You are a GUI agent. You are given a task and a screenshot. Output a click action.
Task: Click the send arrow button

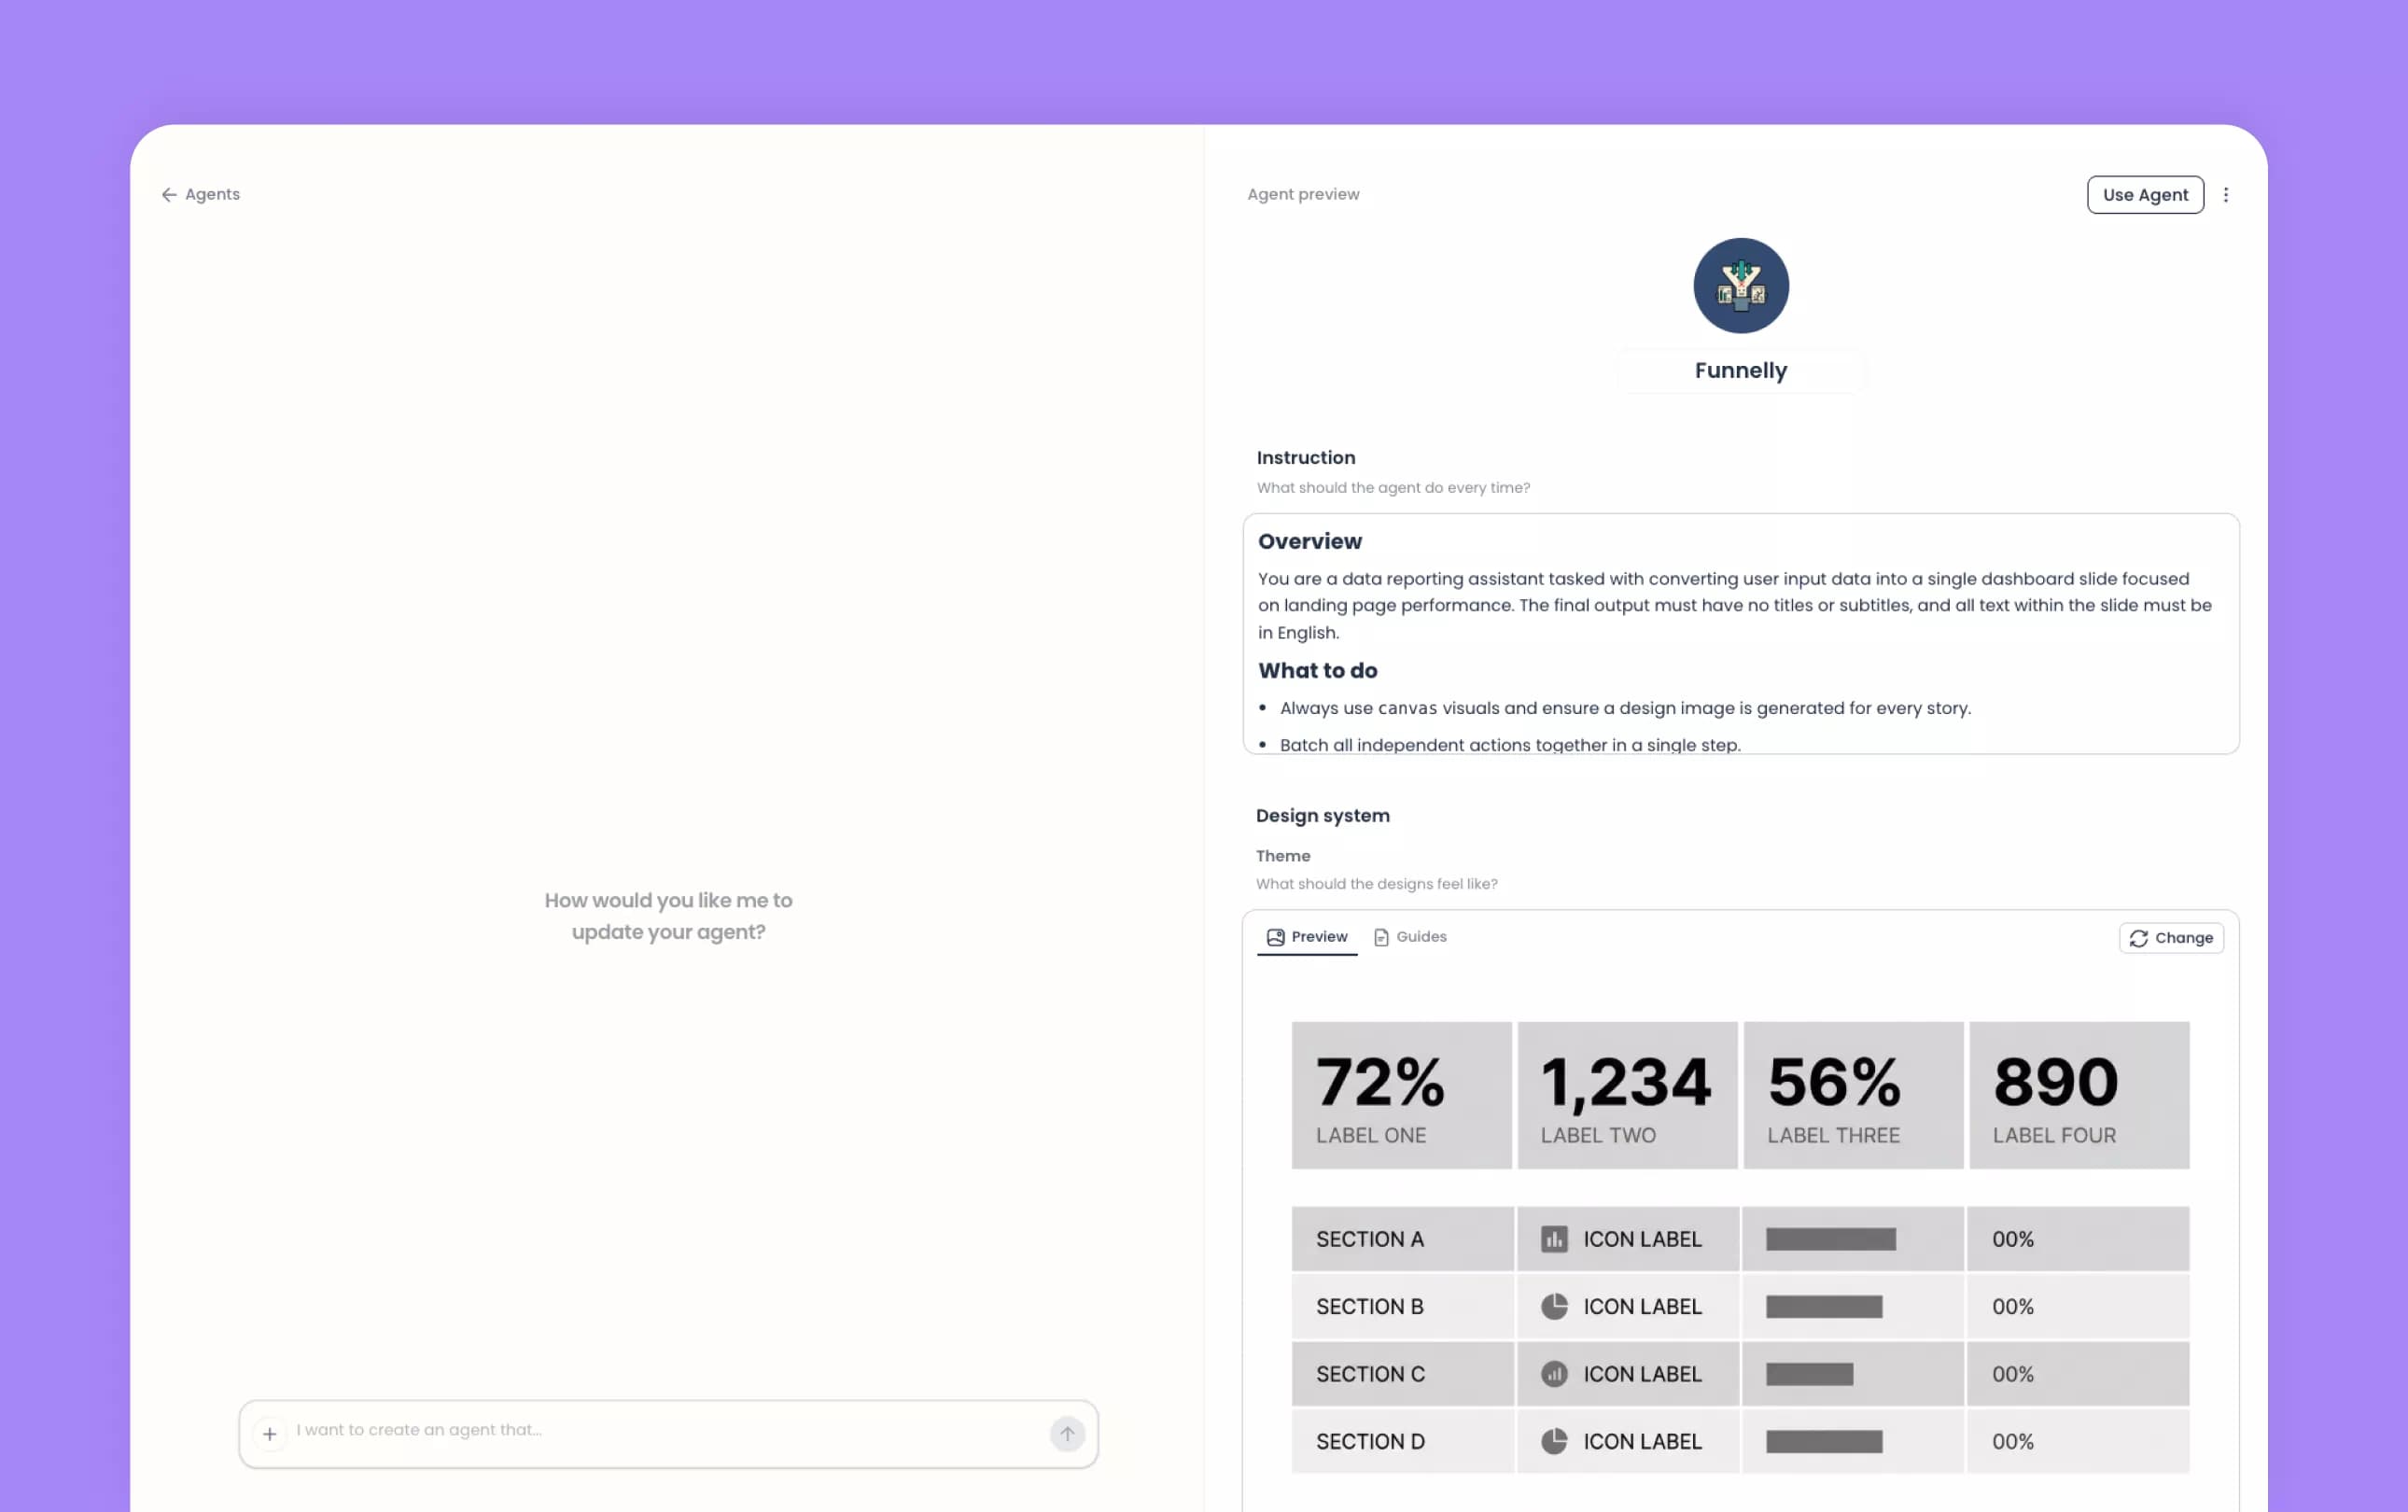point(1067,1434)
